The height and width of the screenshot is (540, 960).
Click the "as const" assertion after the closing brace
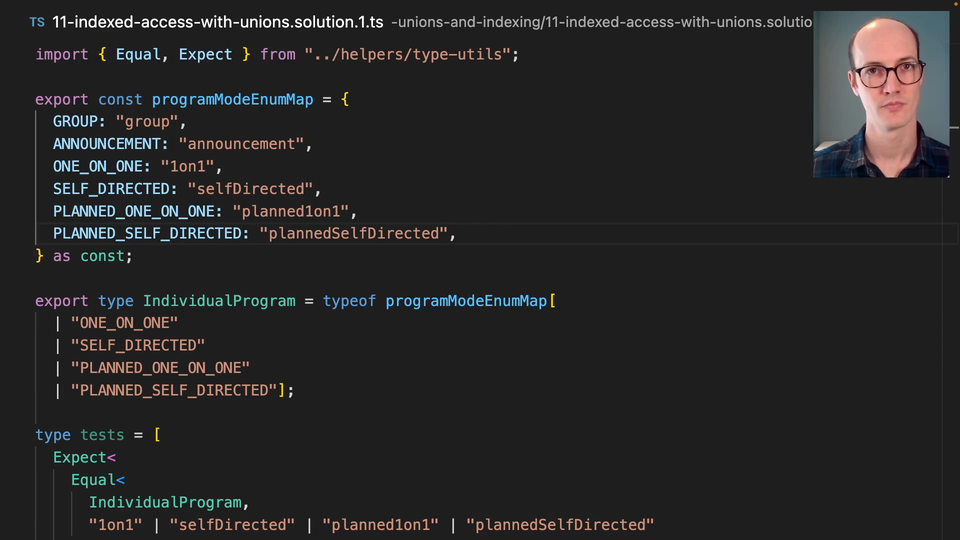click(x=92, y=256)
